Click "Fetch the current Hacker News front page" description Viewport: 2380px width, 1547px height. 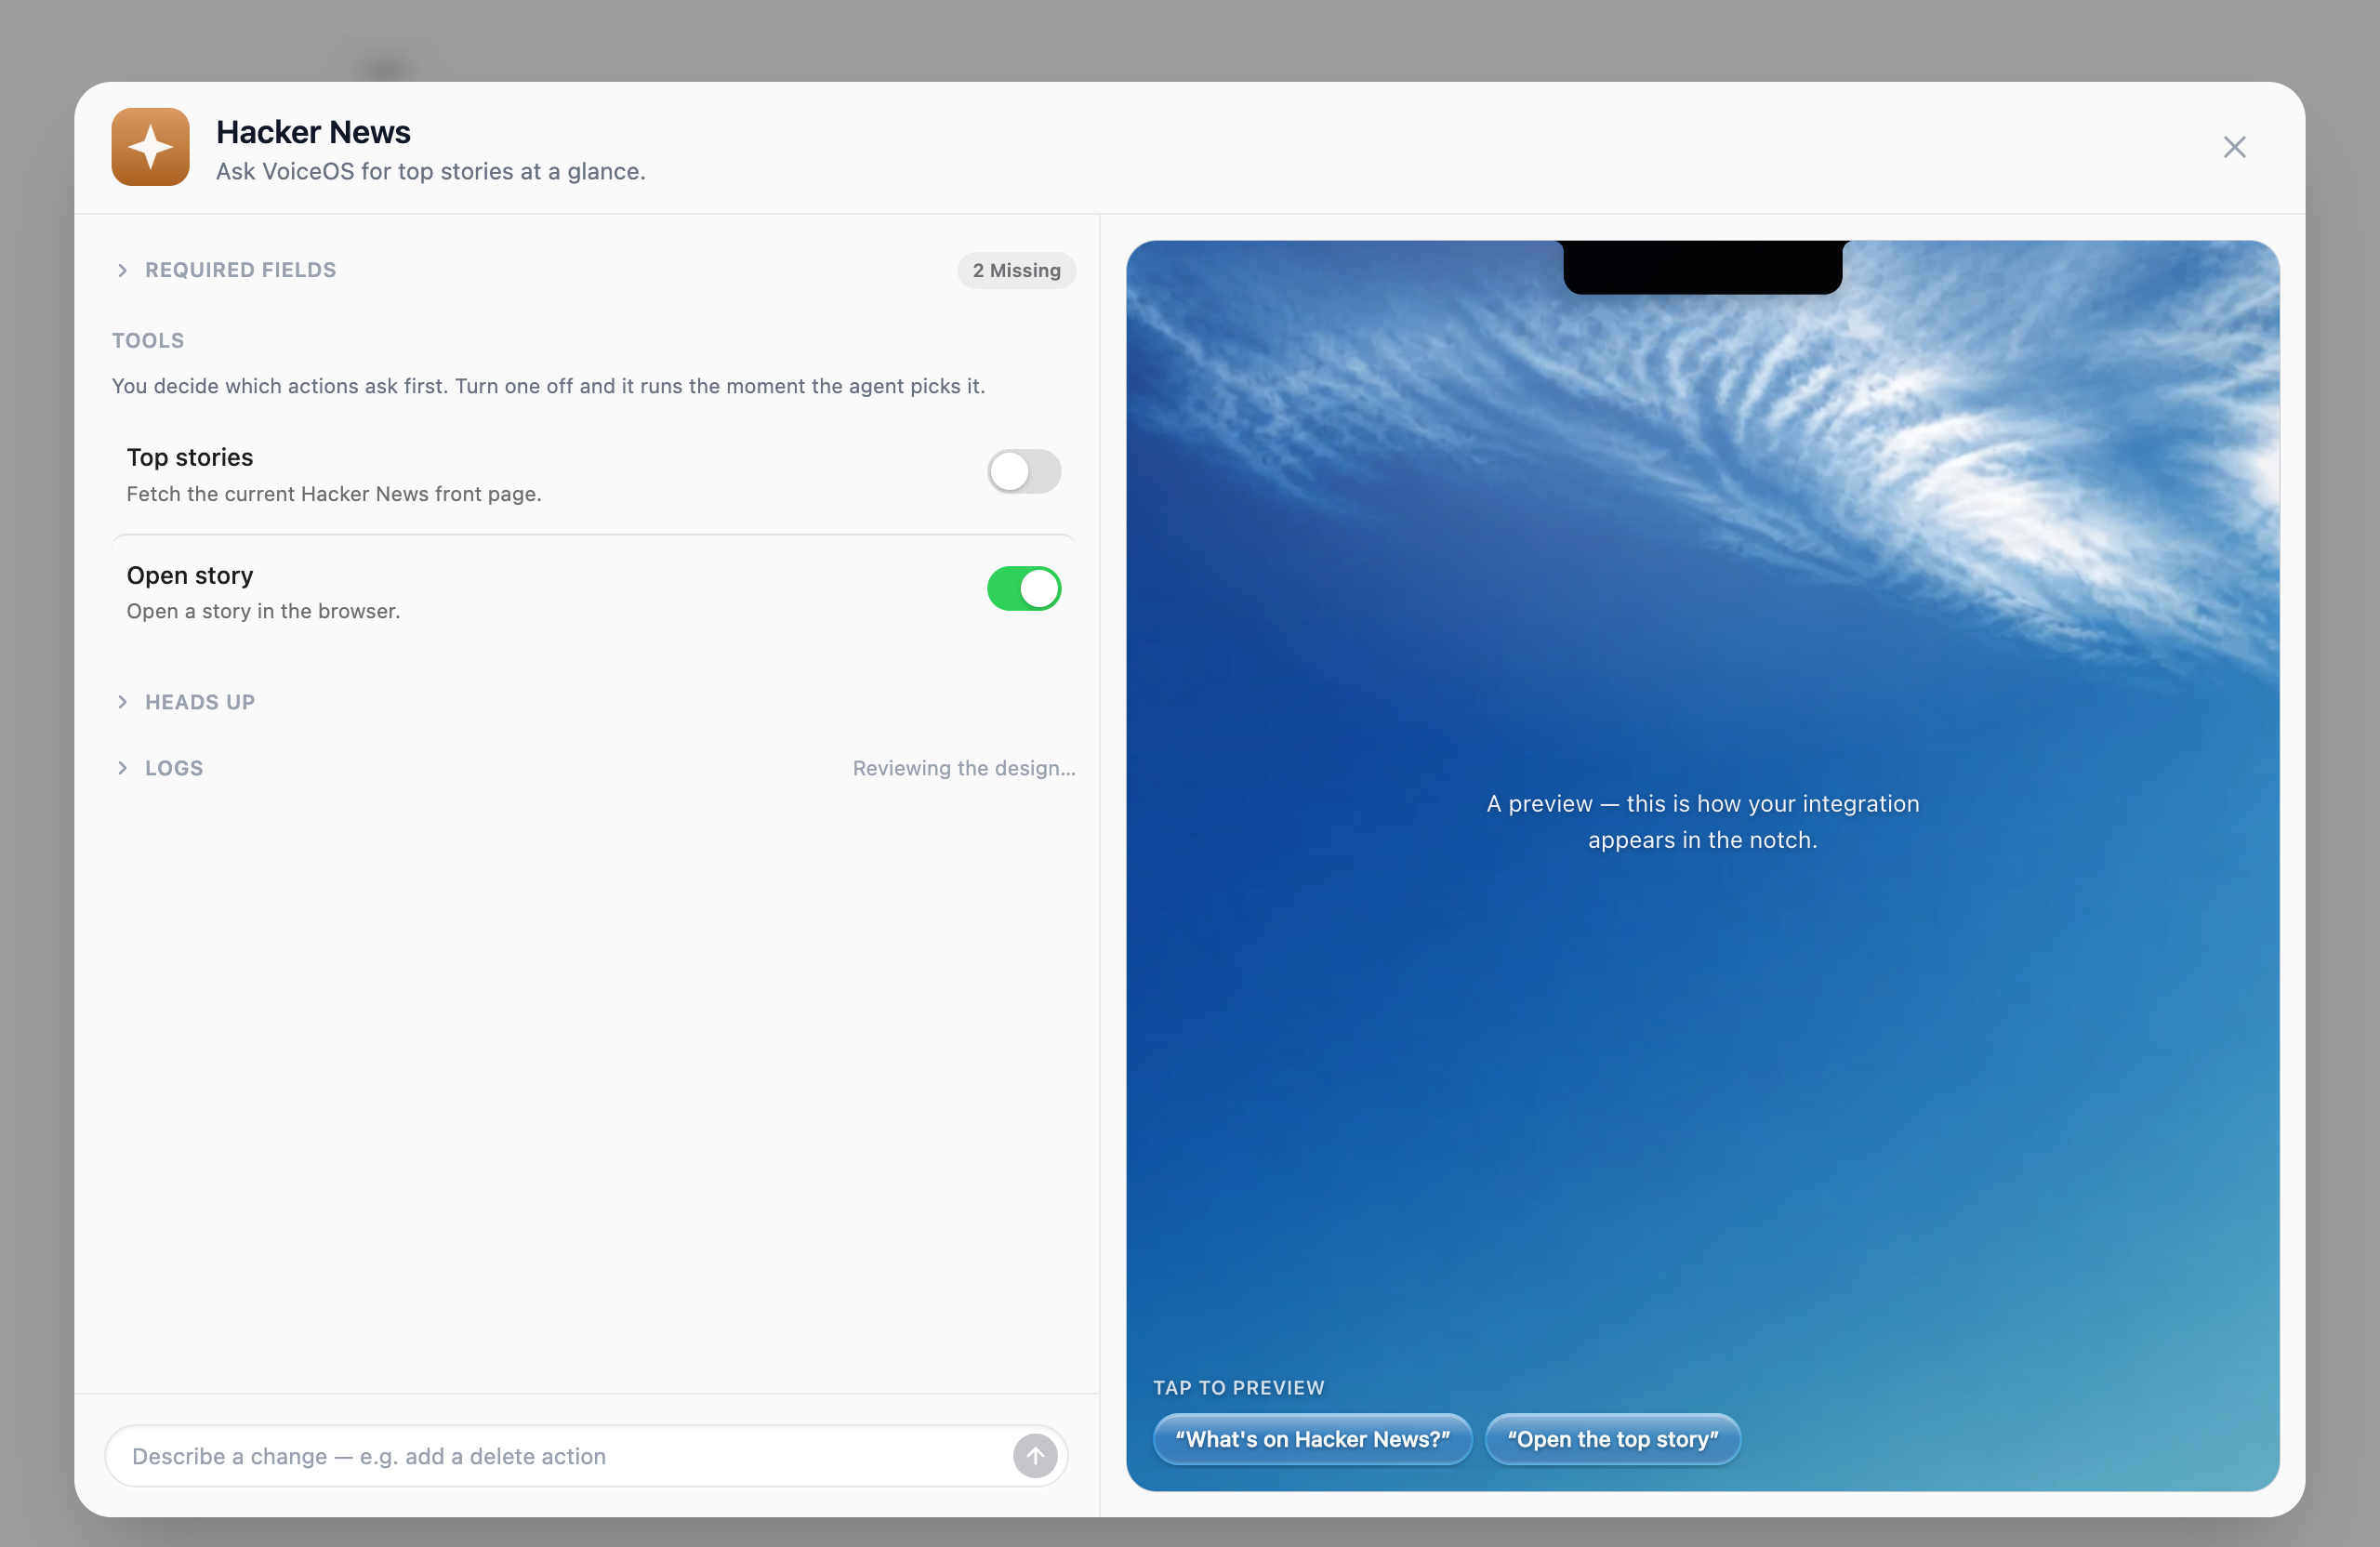tap(334, 494)
